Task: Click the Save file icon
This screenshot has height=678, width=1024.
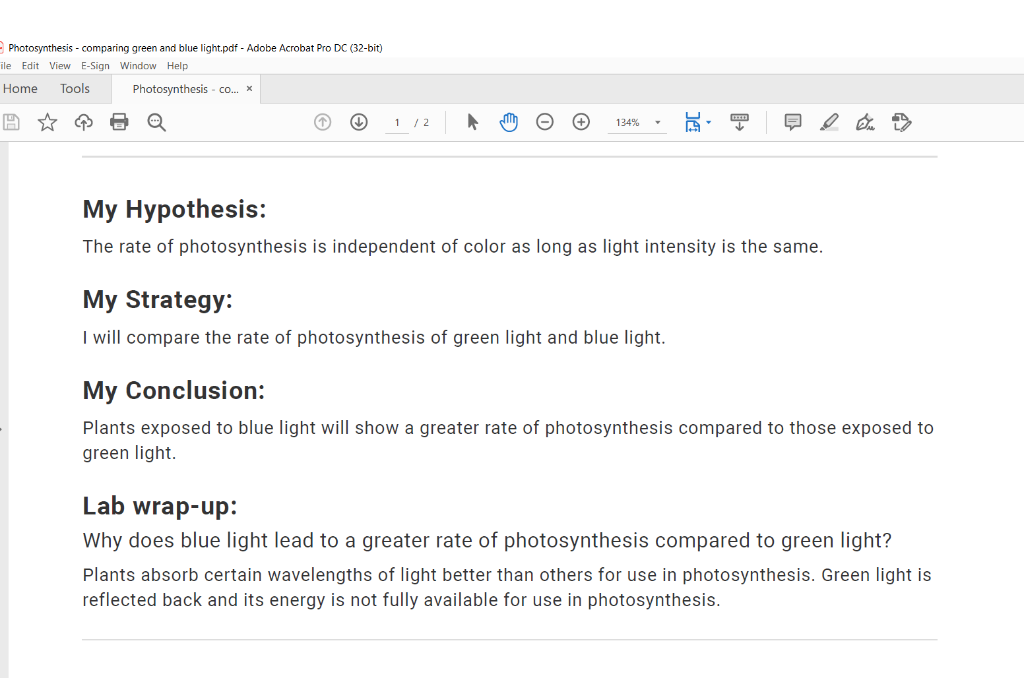Action: [11, 122]
